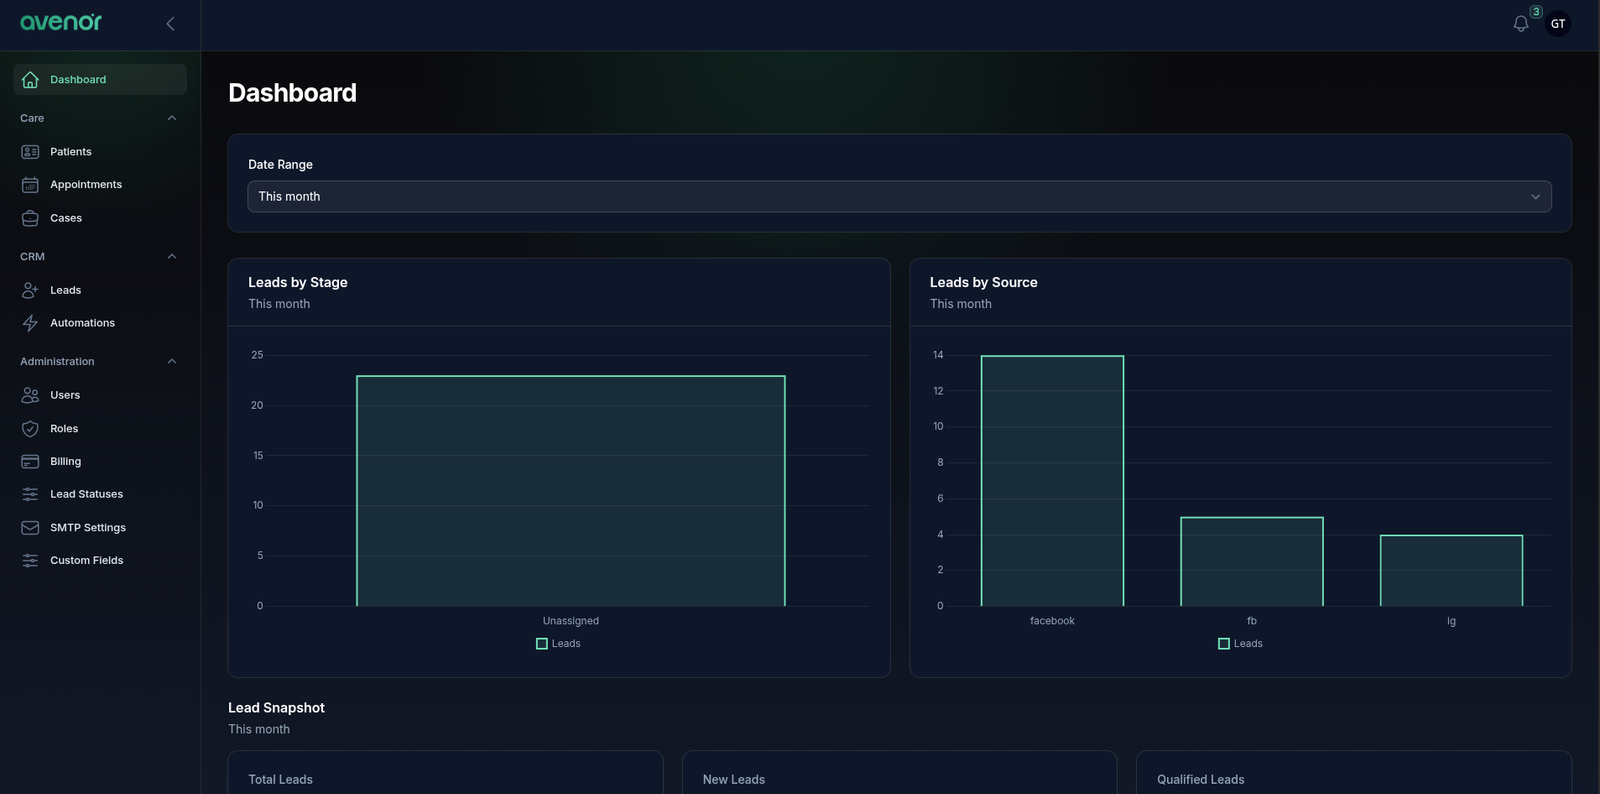Click the Patients card icon
1600x794 pixels.
tap(30, 152)
